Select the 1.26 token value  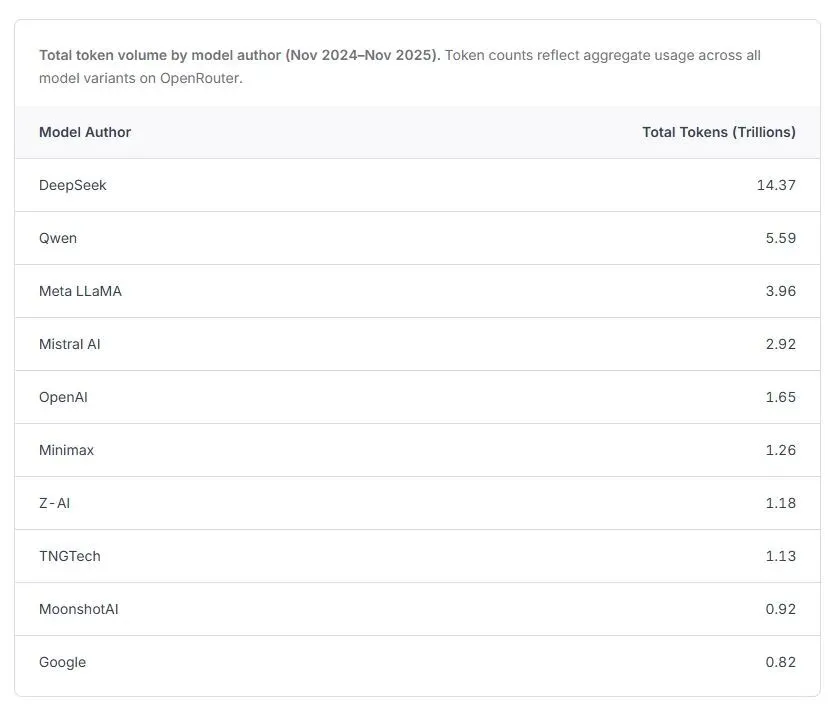(780, 450)
